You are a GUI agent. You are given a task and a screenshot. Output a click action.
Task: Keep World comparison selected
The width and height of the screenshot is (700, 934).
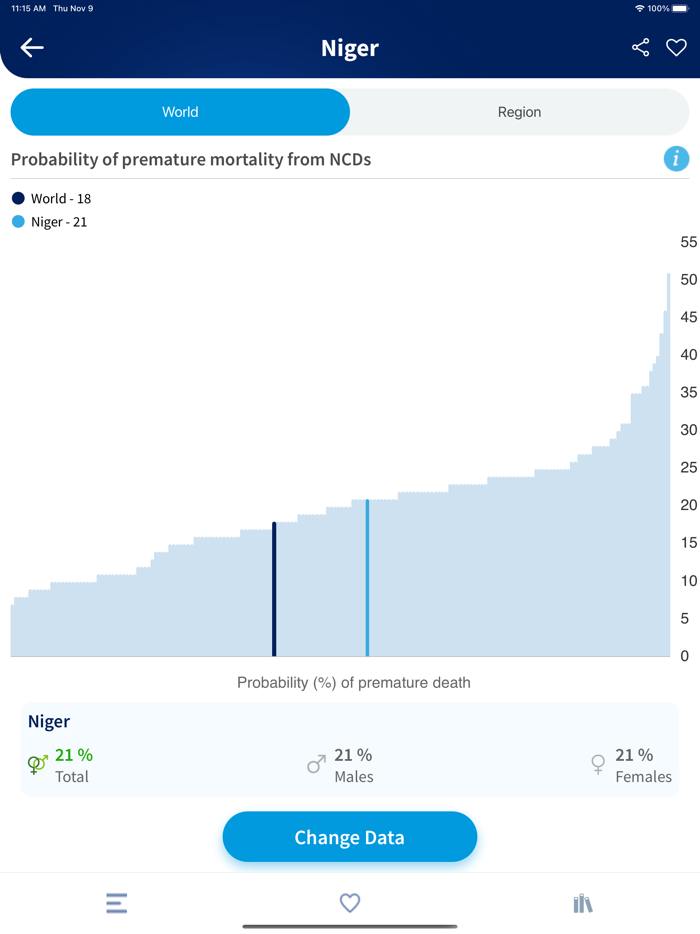180,112
